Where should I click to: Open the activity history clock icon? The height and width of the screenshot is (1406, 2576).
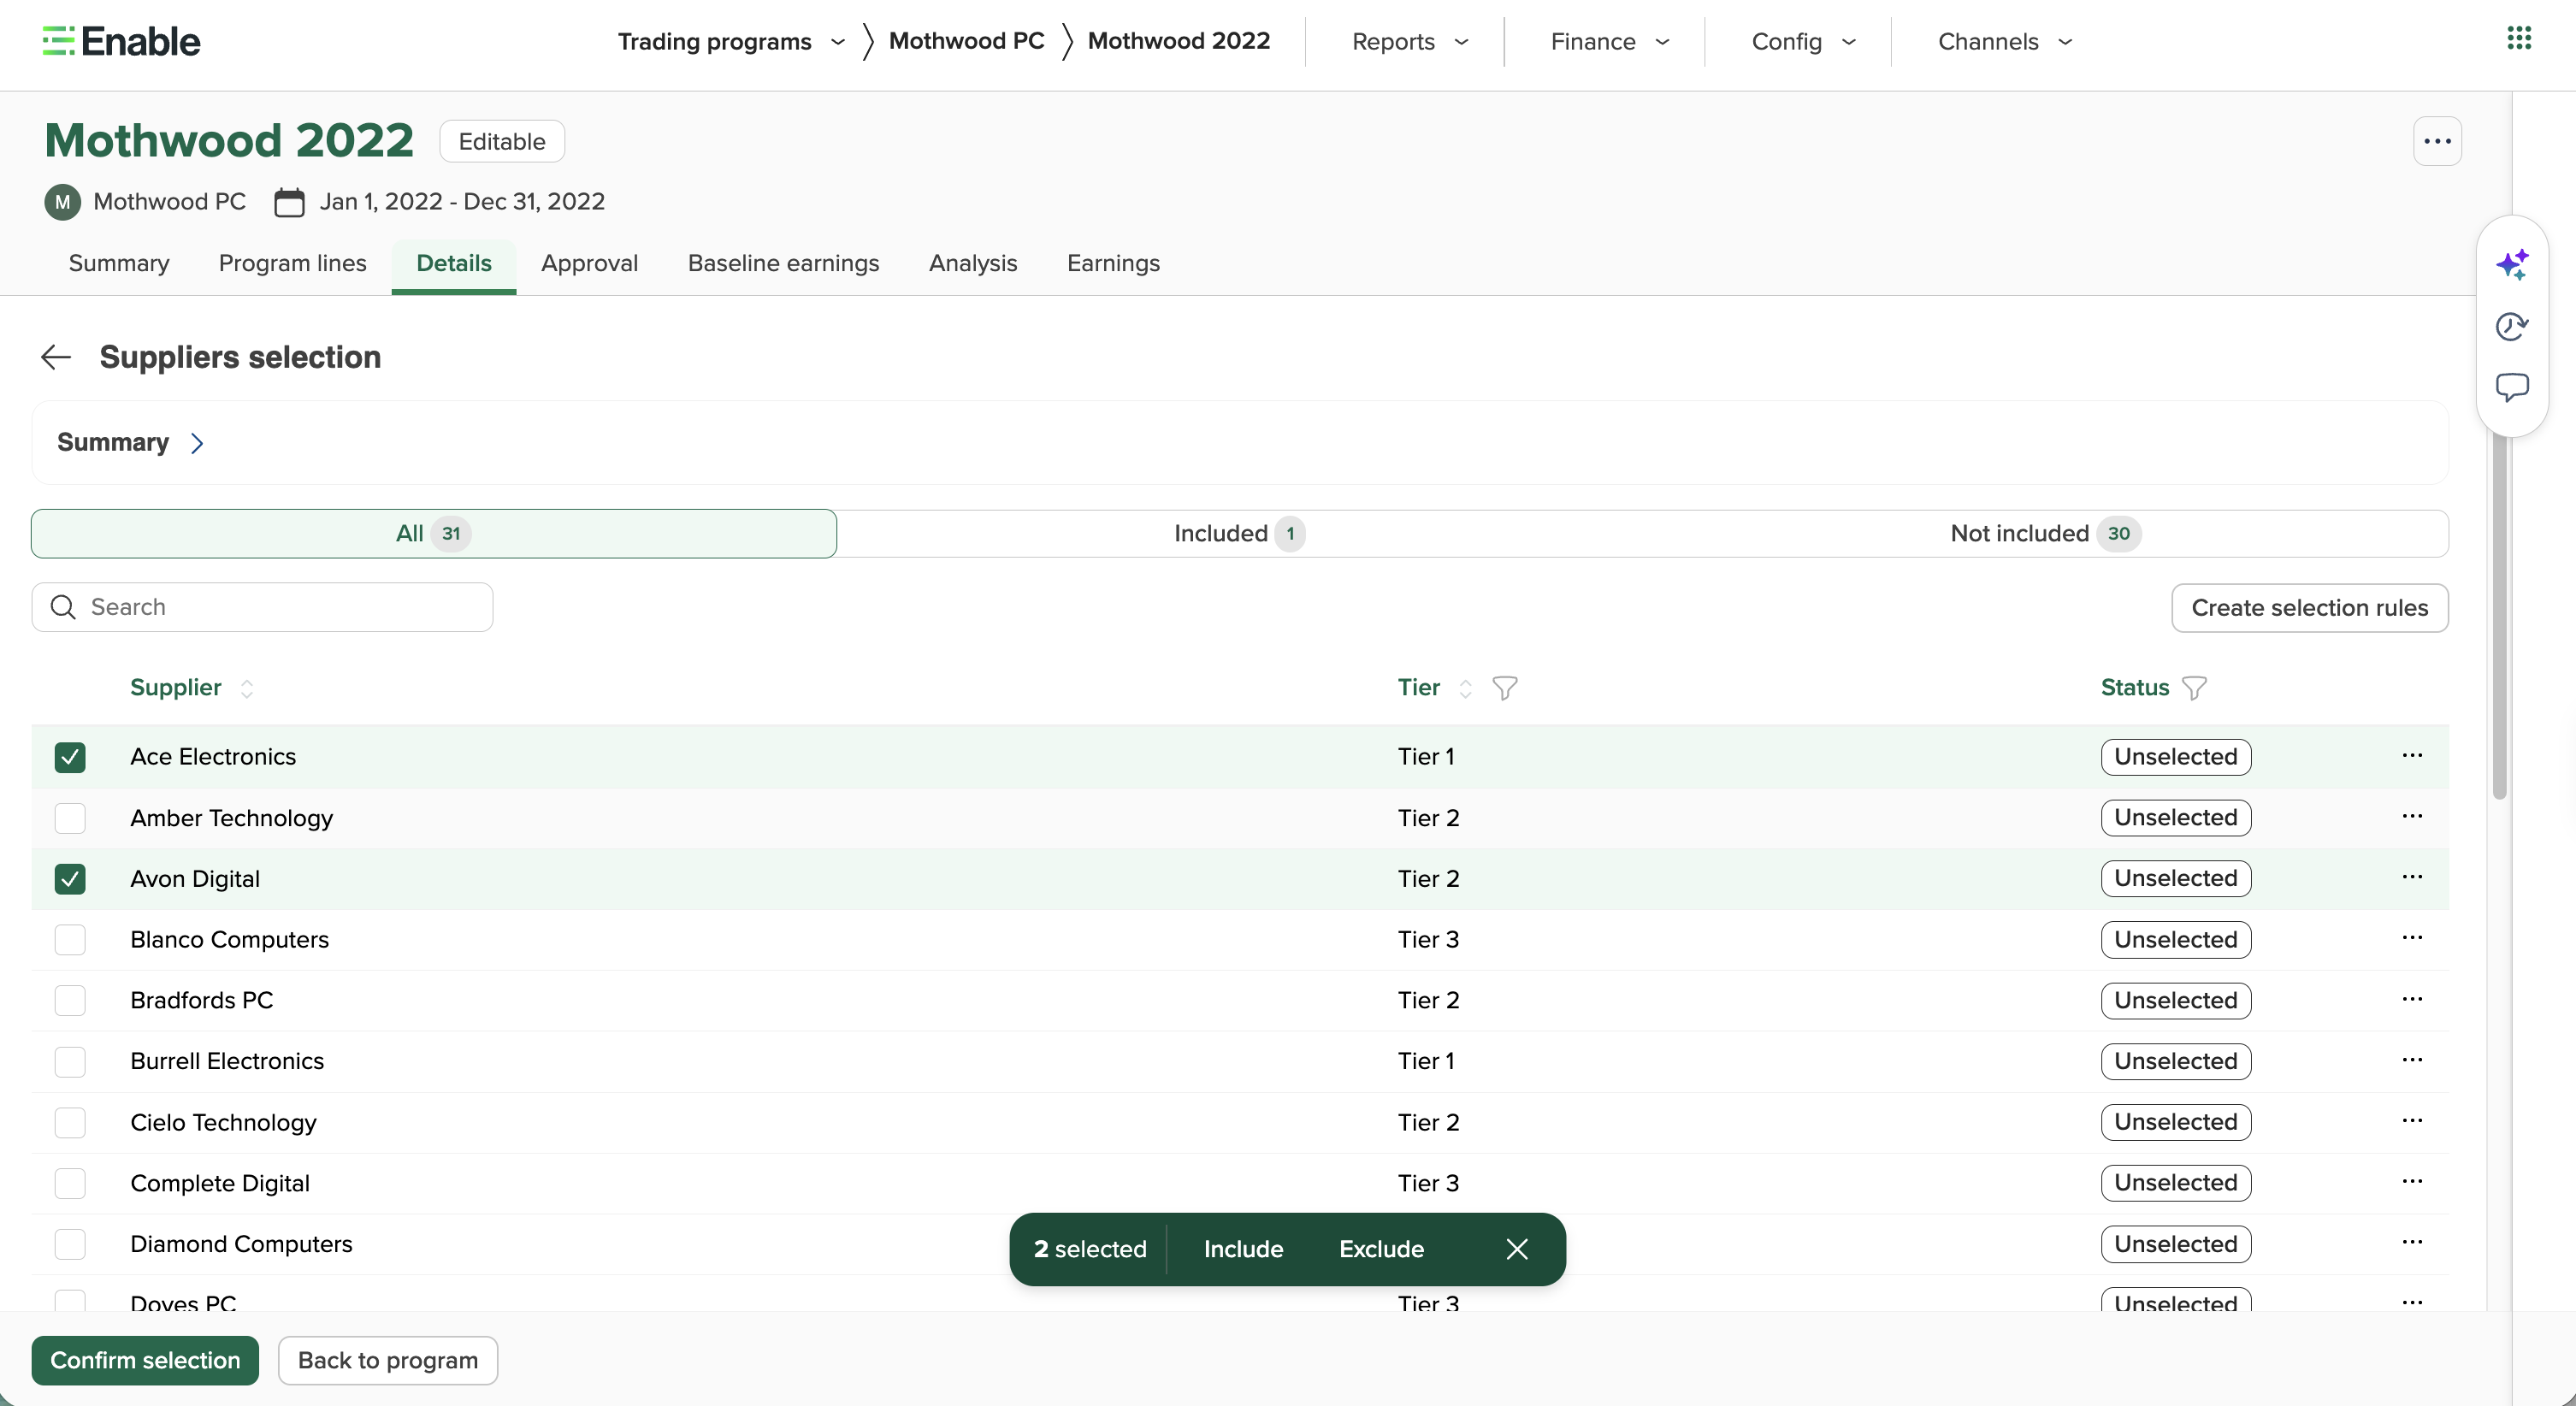pos(2512,326)
